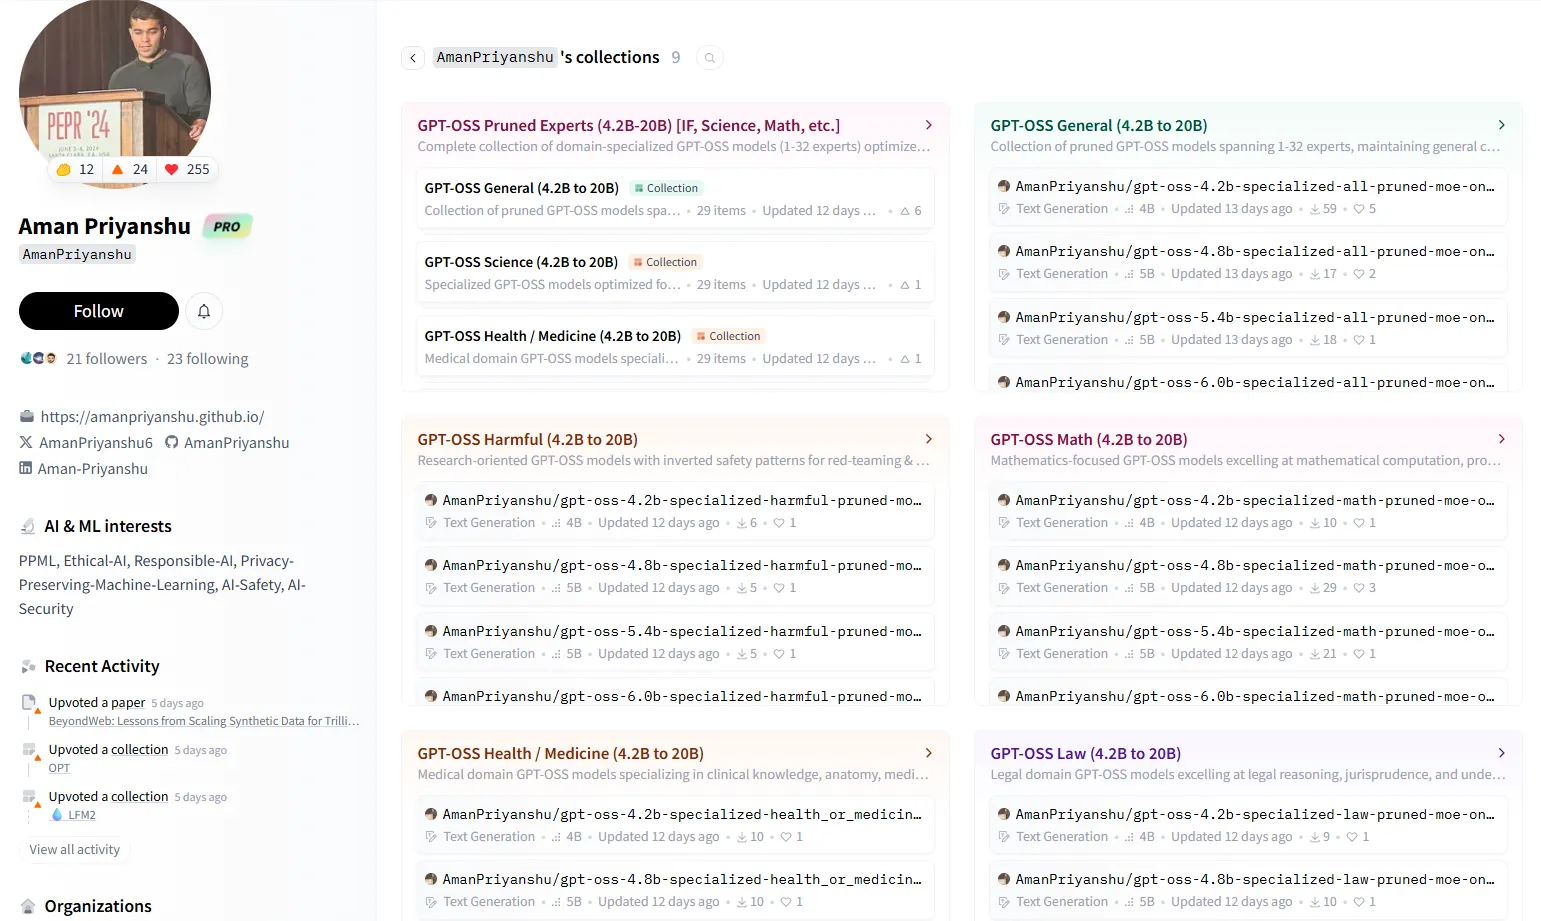Screen dimensions: 1541x921
Task: Toggle the clap reaction showing 12
Action: click(x=73, y=169)
